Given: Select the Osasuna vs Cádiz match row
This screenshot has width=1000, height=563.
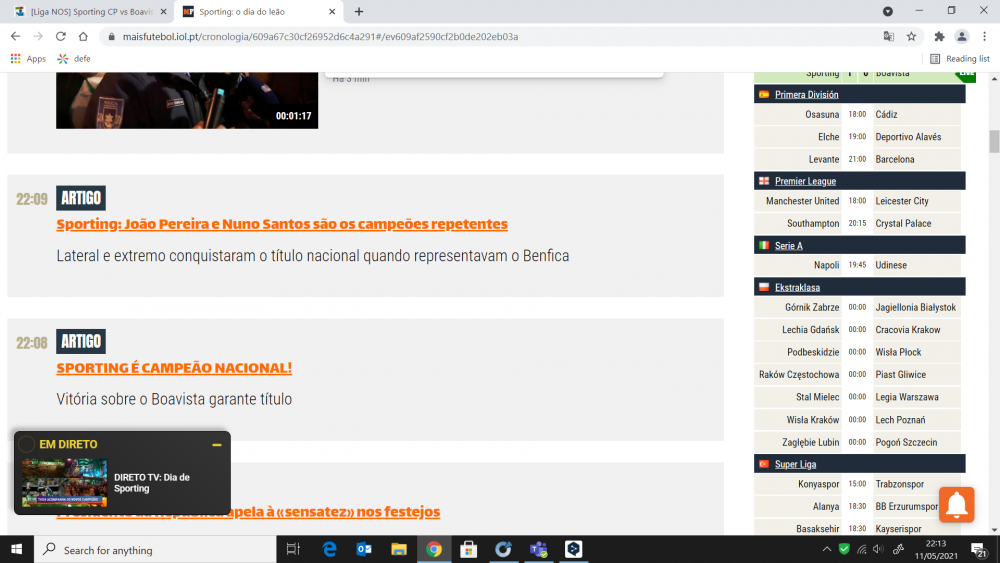Looking at the screenshot, I should coord(858,115).
